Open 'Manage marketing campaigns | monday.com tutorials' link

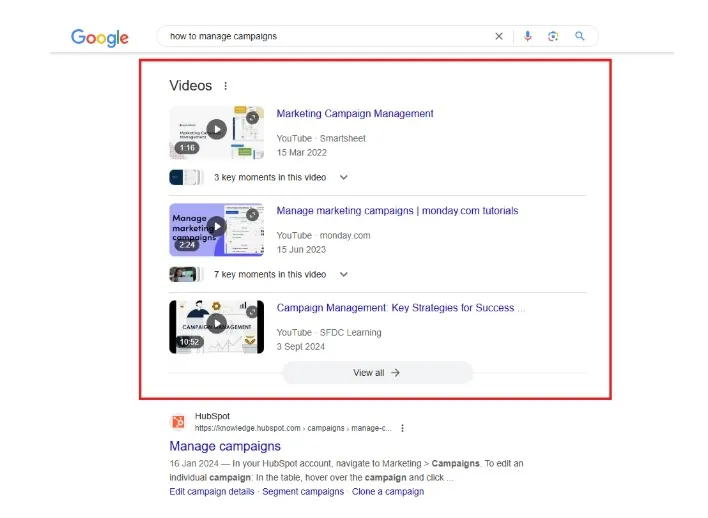397,211
